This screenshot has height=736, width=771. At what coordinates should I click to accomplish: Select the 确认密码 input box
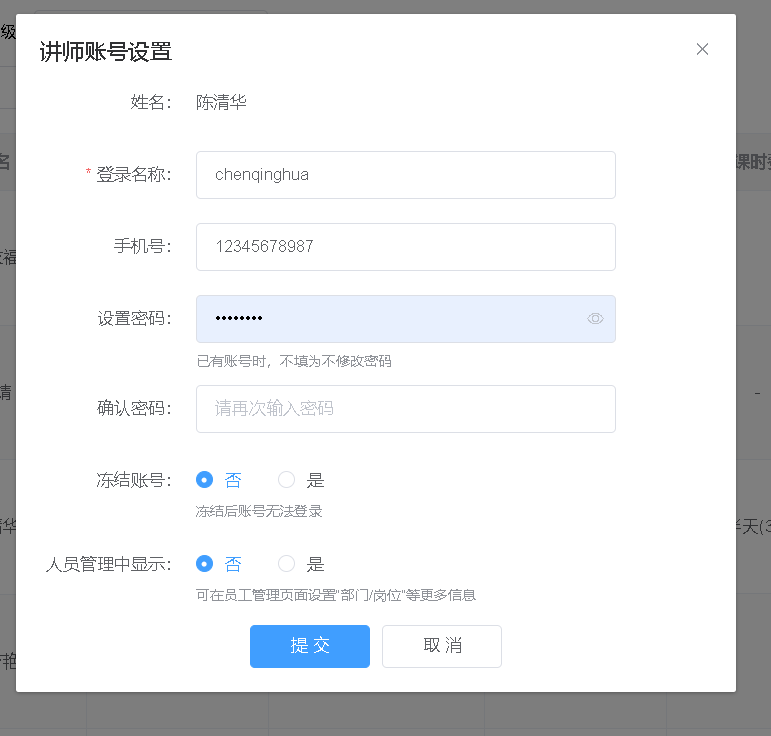click(x=405, y=409)
